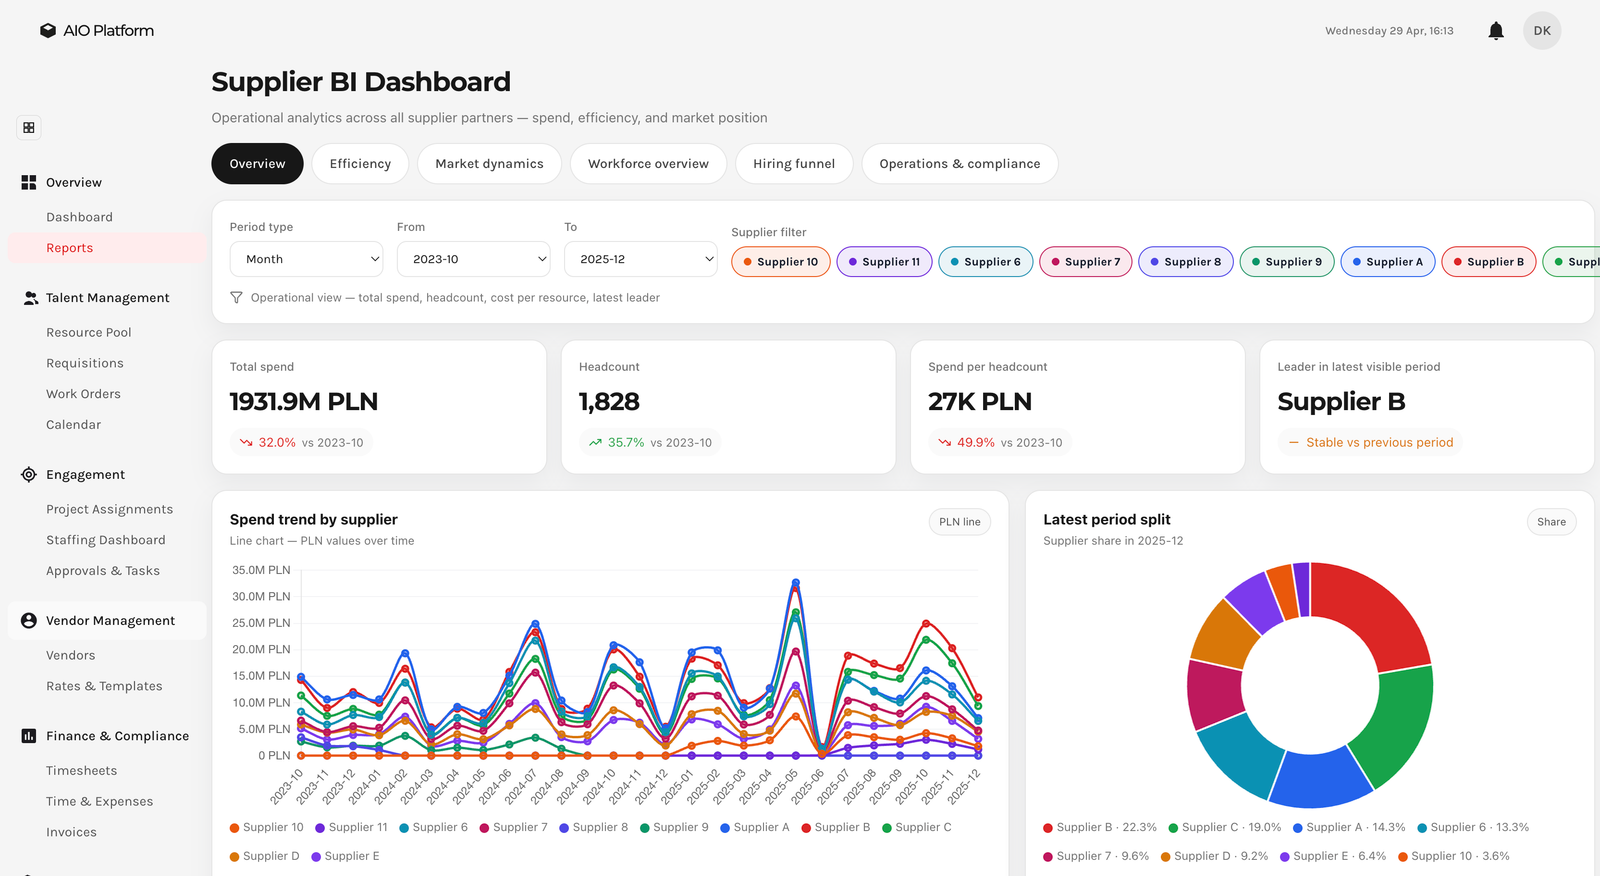Open Dashboard in the sidebar
The height and width of the screenshot is (876, 1600).
pos(79,217)
